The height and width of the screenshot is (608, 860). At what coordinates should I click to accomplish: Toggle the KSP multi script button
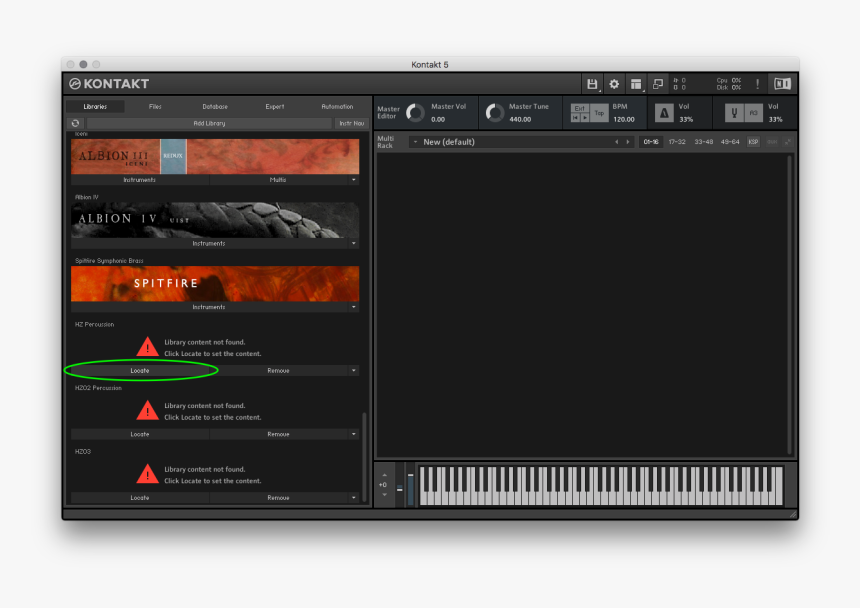(x=753, y=142)
